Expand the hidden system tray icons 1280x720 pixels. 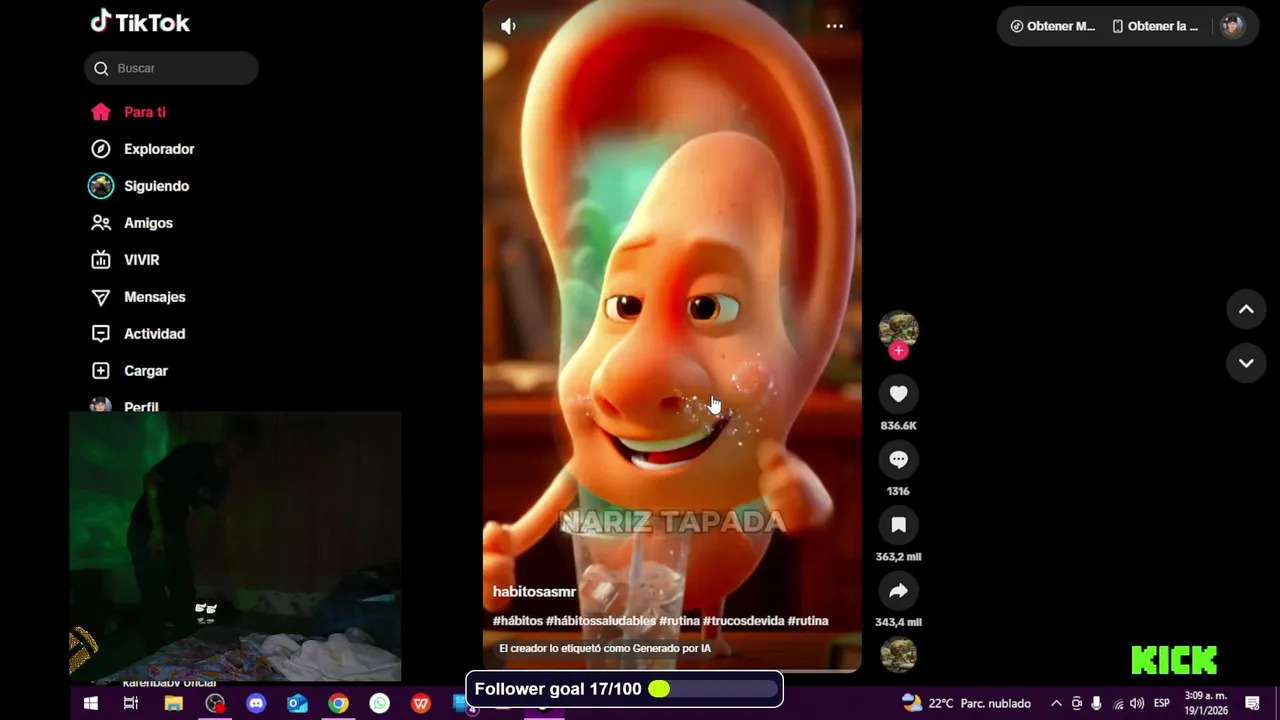click(x=1056, y=704)
